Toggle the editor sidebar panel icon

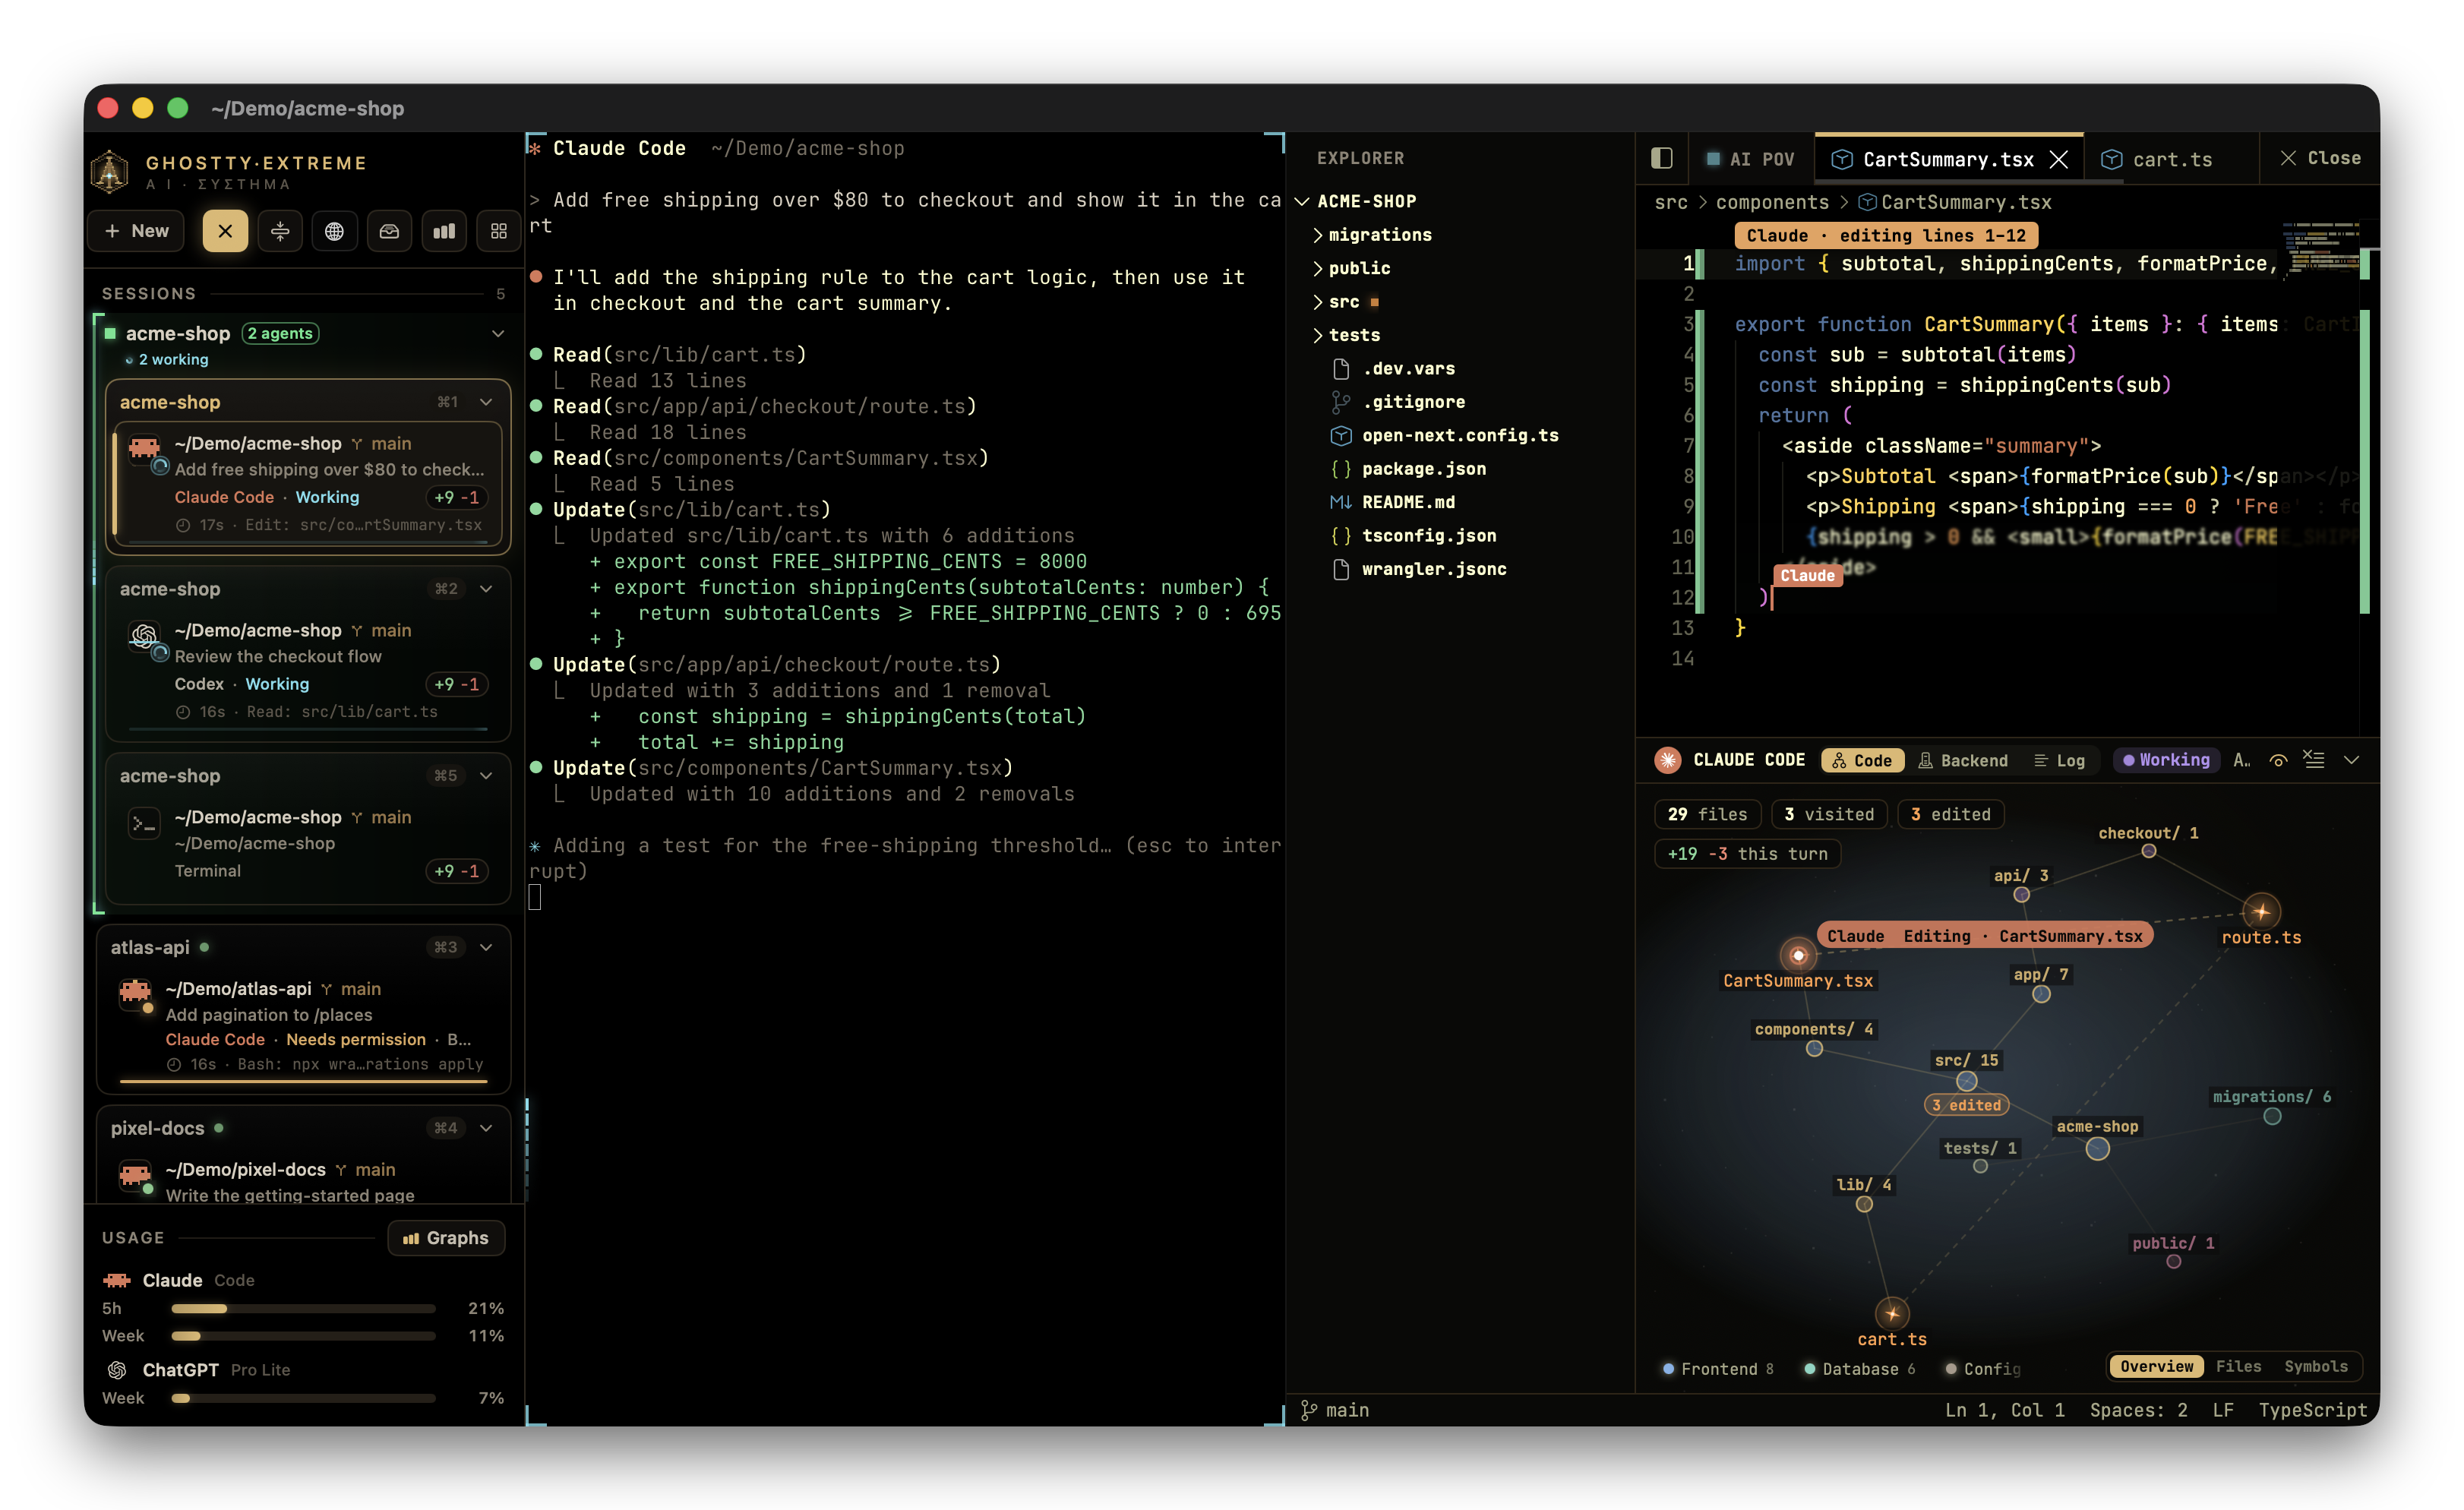coord(1661,158)
